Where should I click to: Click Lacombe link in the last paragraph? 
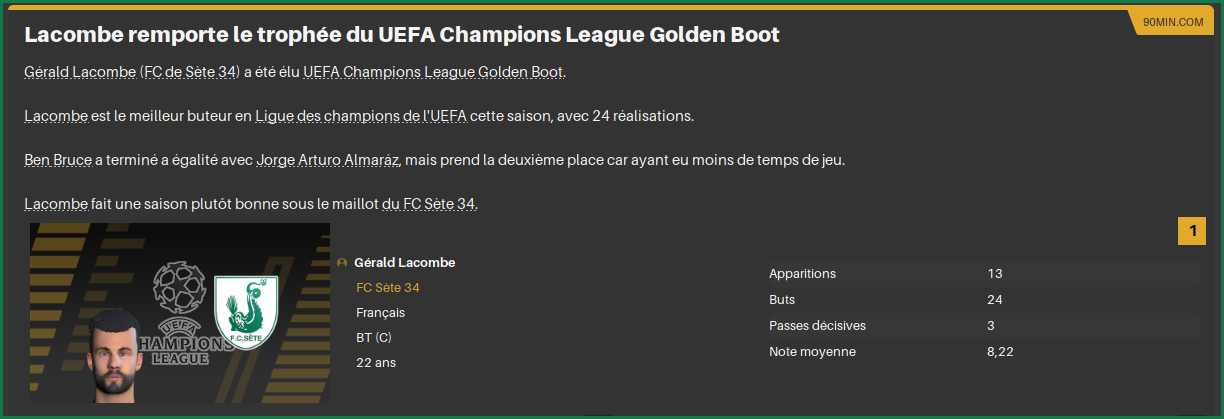click(x=56, y=204)
